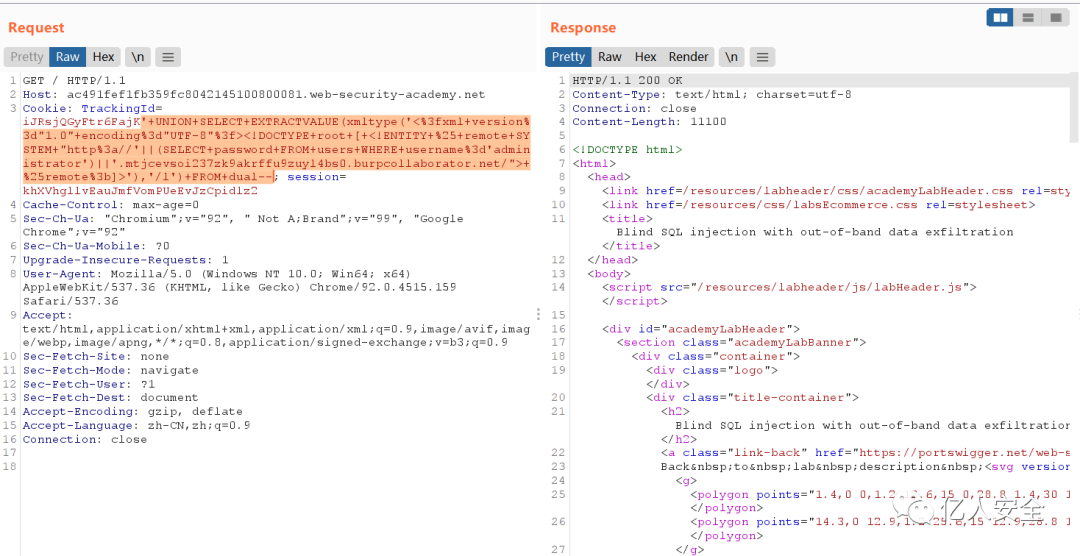Click the 'HTTP/1.1 200 OK' response status line
Image resolution: width=1080 pixels, height=556 pixels.
[x=627, y=81]
